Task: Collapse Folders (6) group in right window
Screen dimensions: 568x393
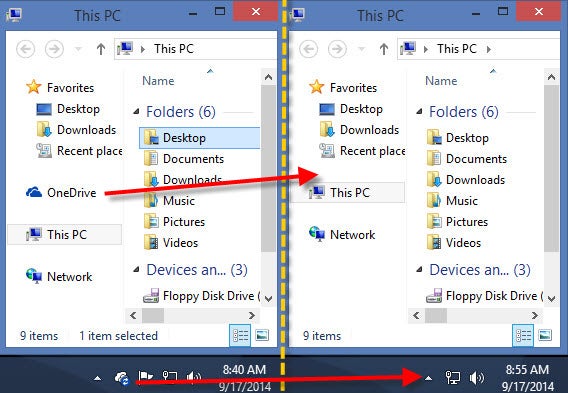Action: point(419,111)
